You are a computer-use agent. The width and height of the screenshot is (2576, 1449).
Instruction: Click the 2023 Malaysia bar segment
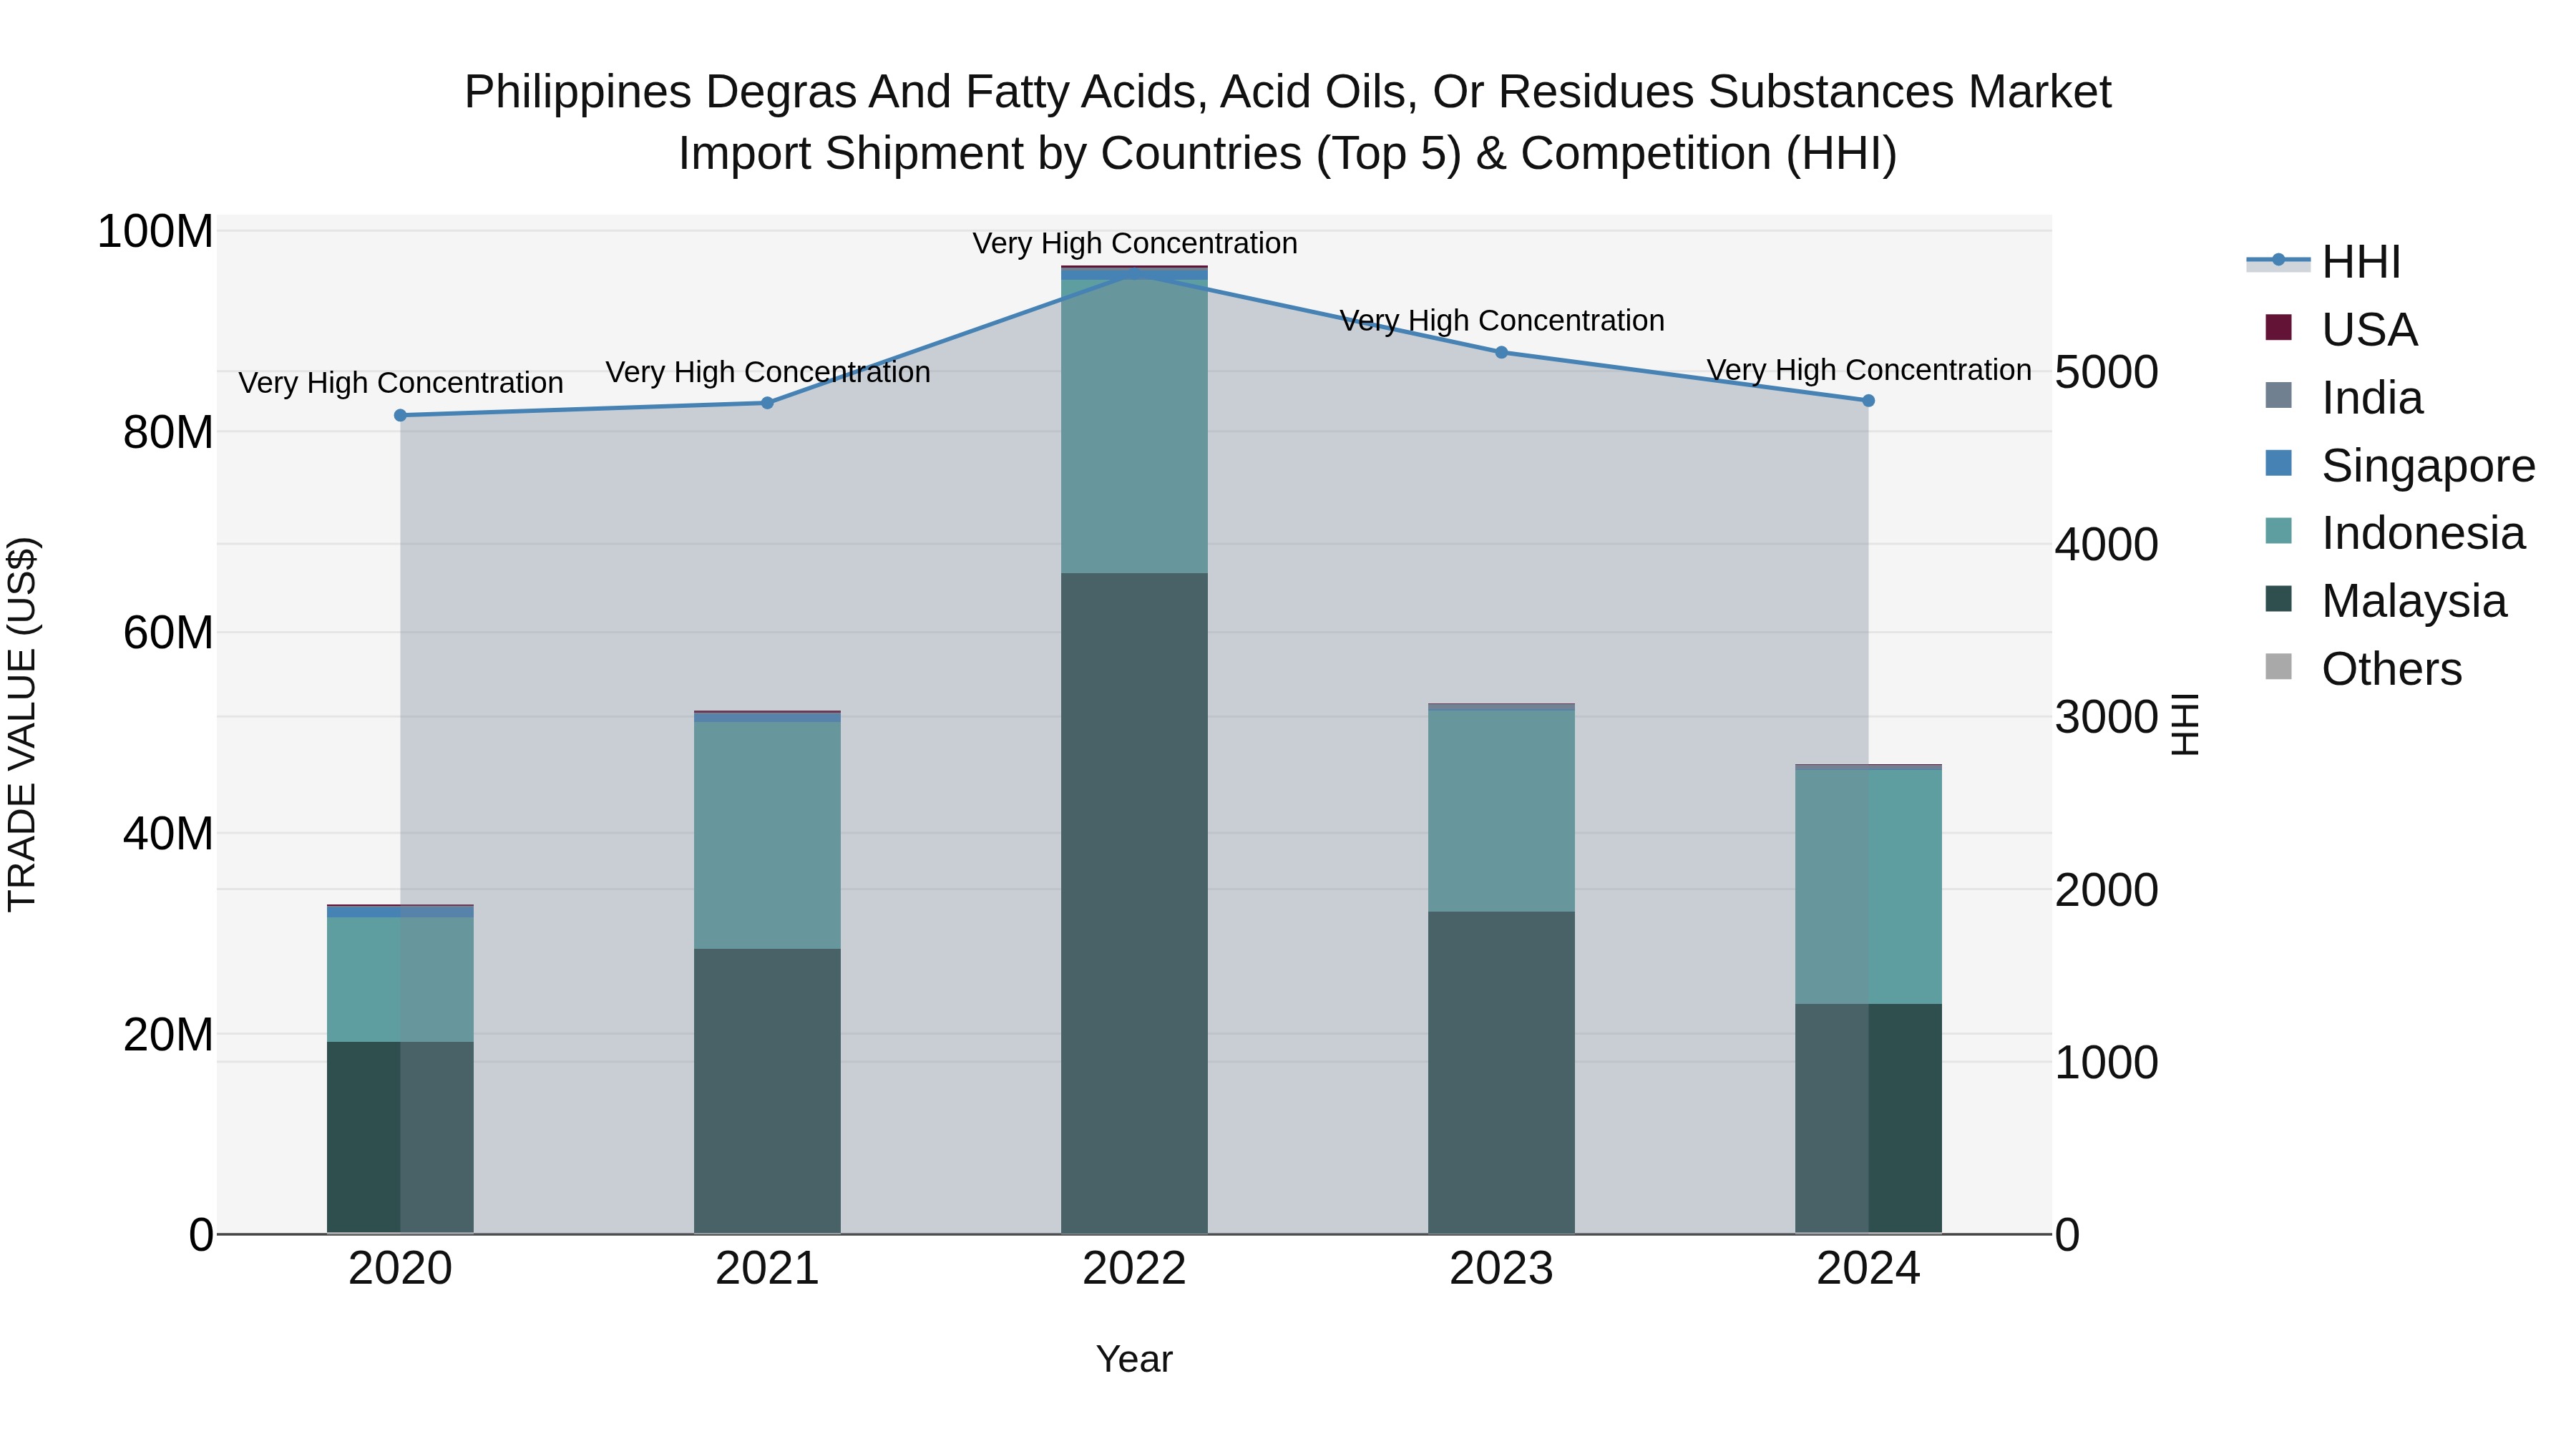point(1501,1072)
